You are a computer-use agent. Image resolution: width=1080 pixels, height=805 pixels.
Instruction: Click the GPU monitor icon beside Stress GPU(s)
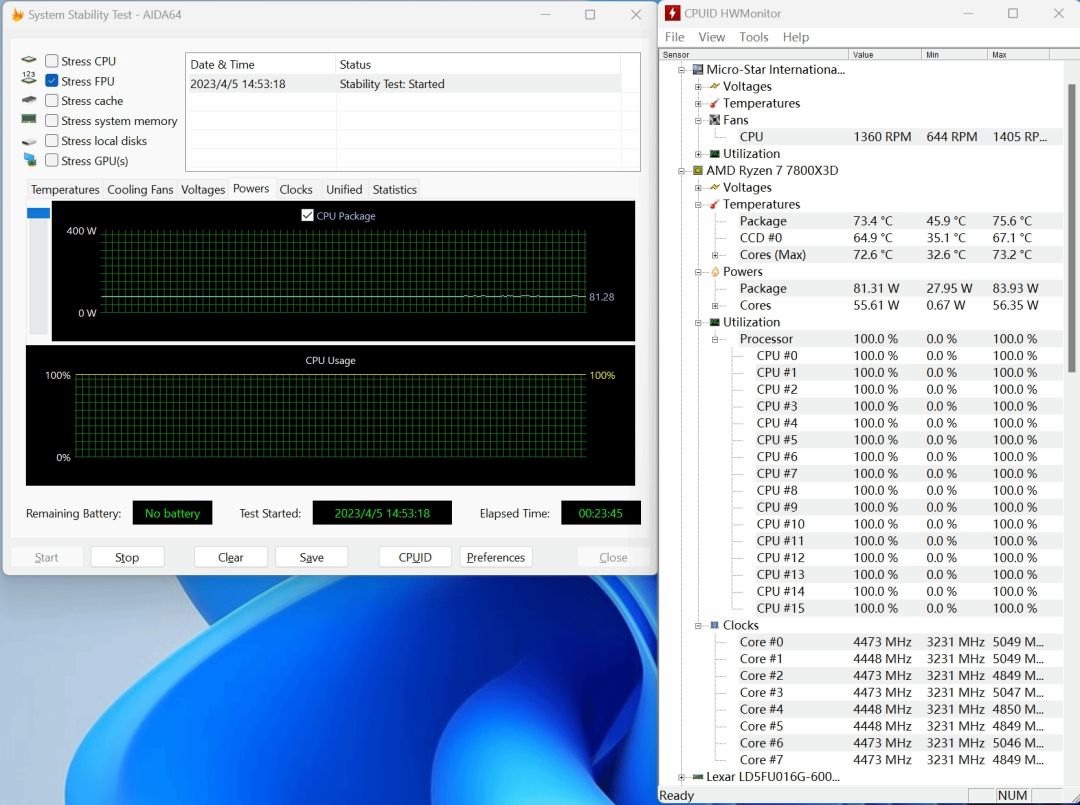tap(29, 160)
